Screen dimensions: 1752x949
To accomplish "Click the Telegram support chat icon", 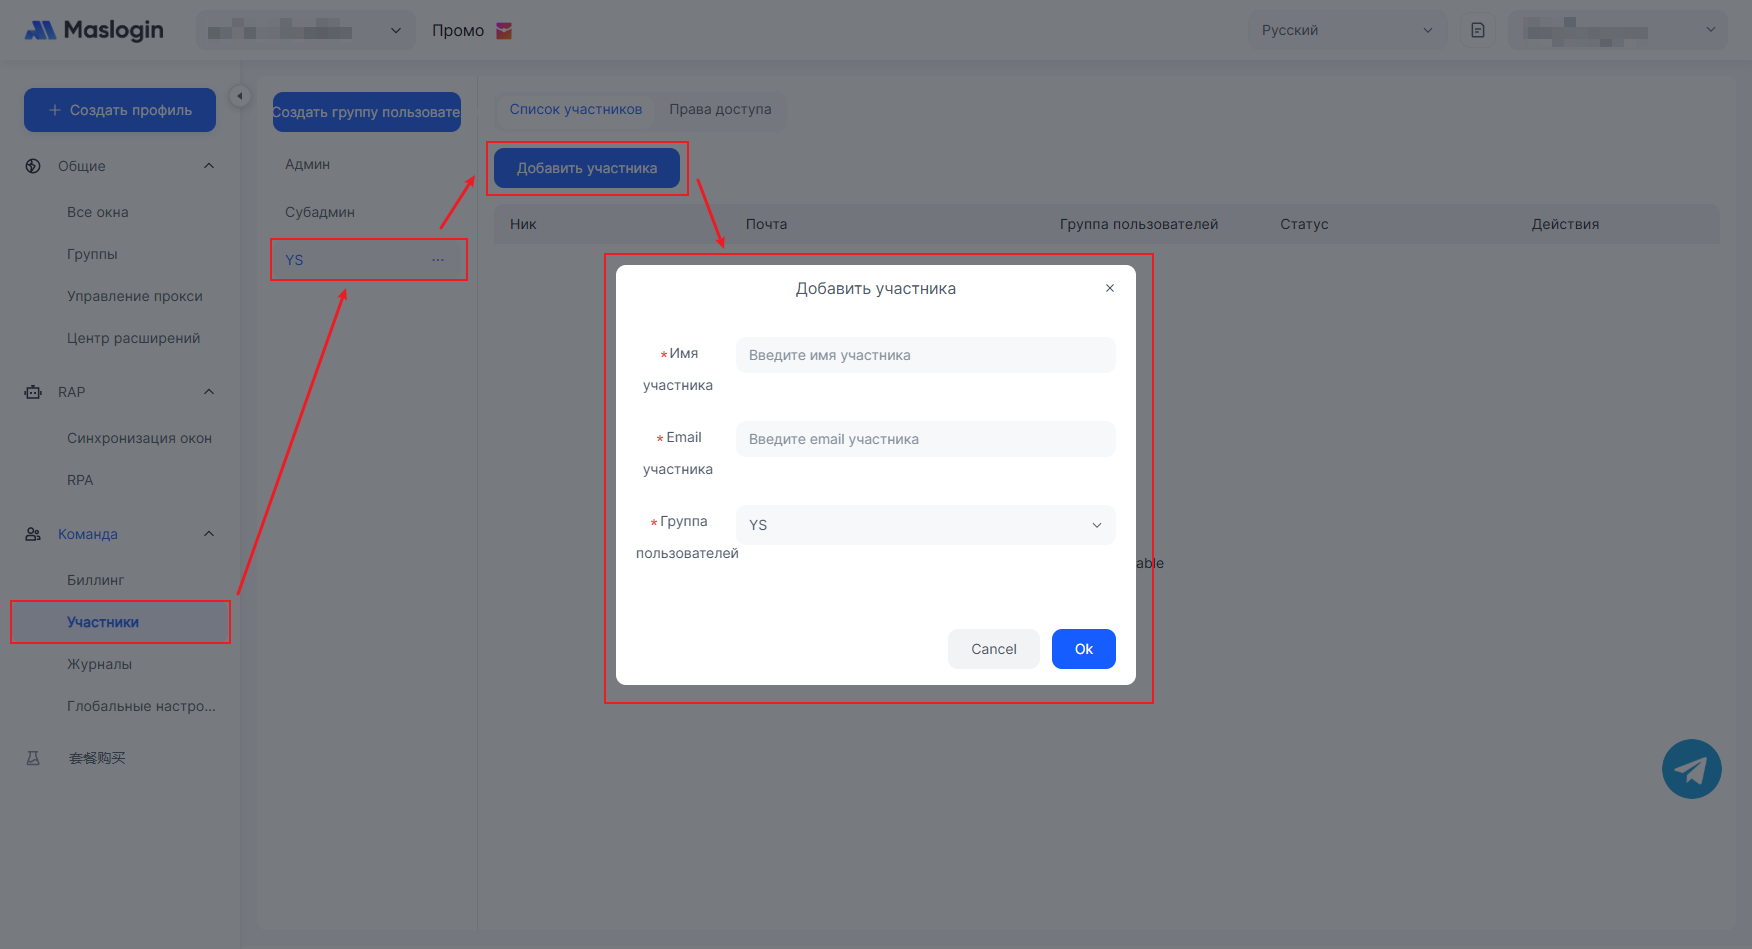I will [1691, 769].
